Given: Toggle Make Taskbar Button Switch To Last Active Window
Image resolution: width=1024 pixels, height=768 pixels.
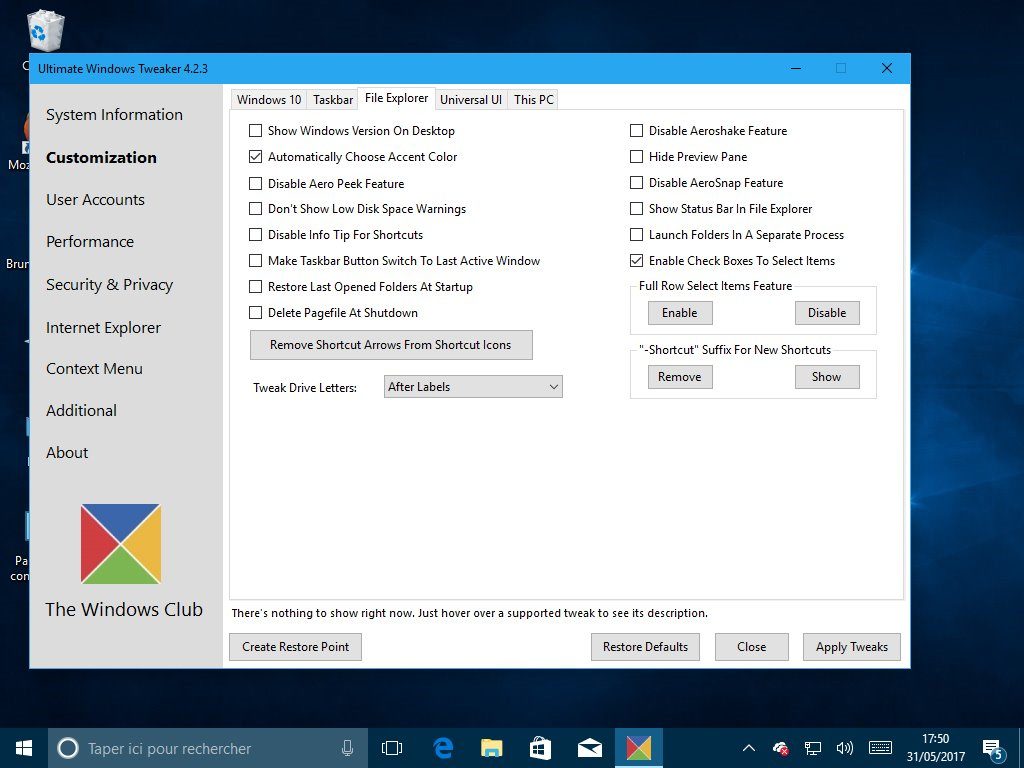Looking at the screenshot, I should (x=255, y=261).
